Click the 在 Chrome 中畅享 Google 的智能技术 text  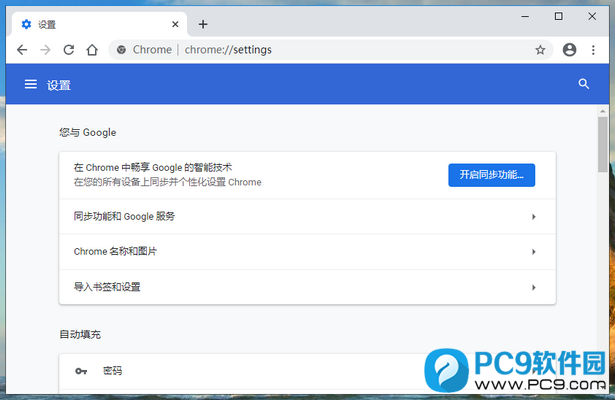coord(153,168)
